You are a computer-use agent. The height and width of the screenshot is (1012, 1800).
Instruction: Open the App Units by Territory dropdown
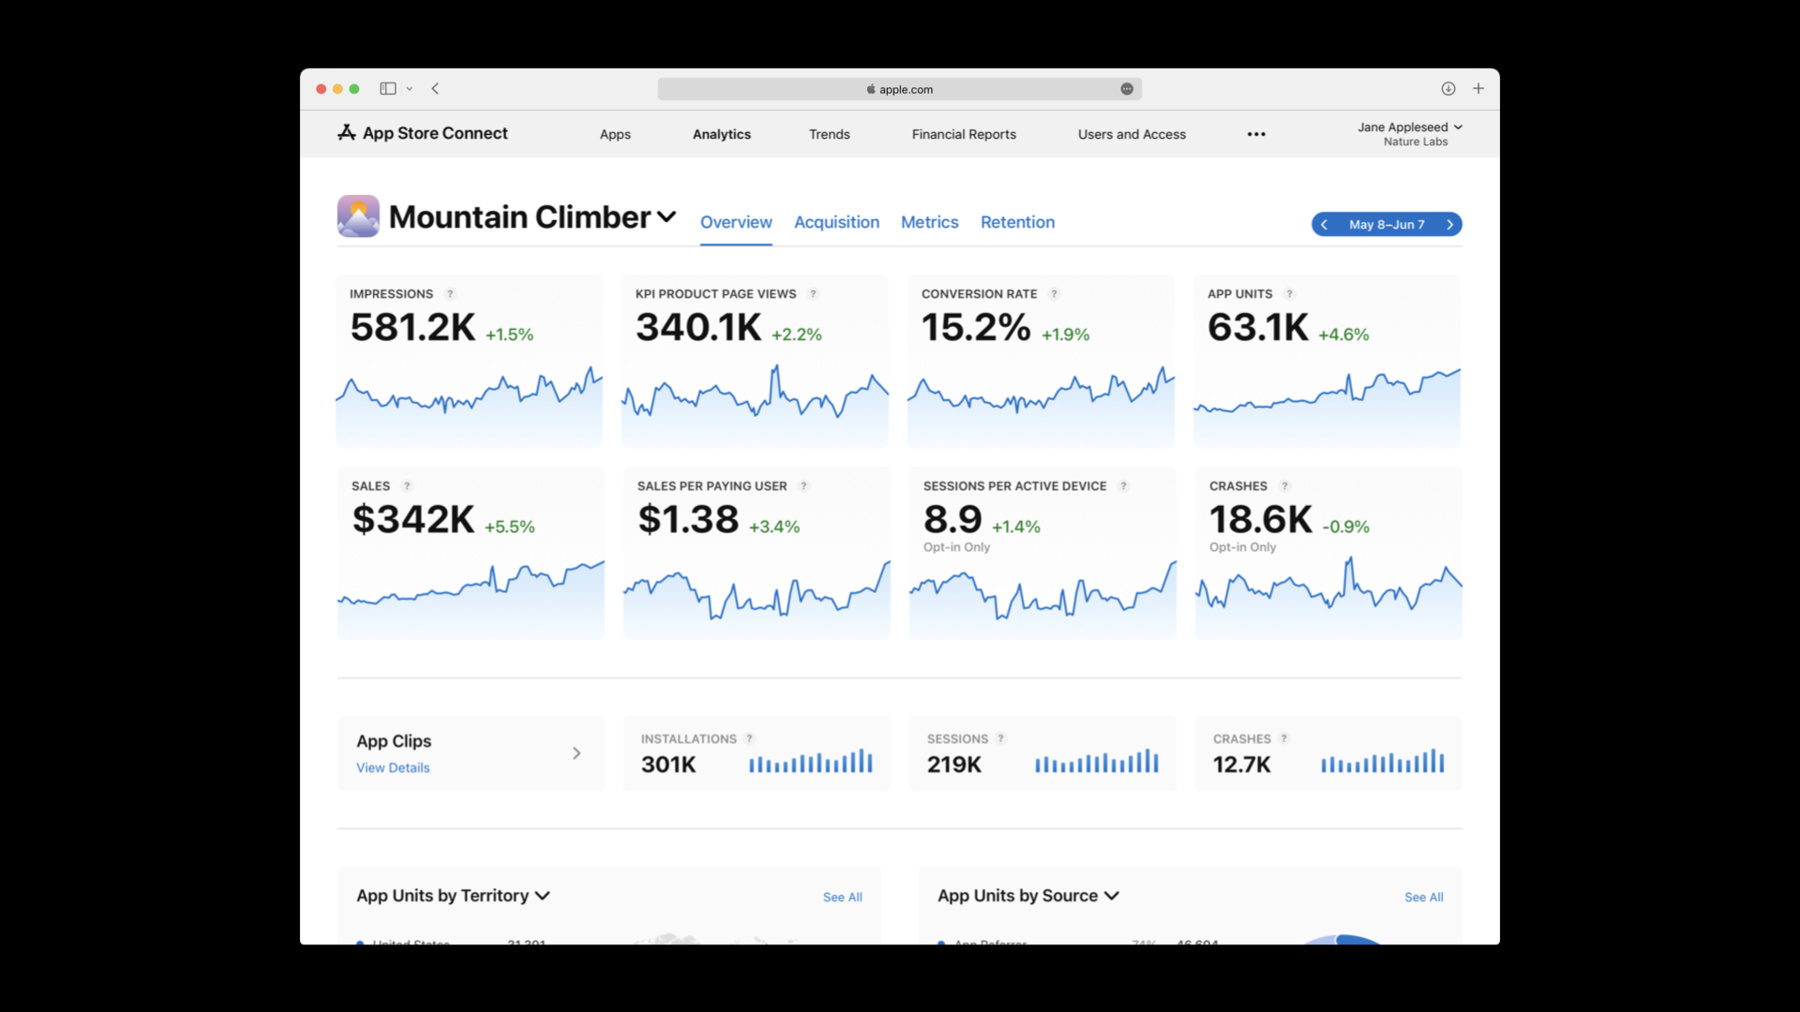543,896
